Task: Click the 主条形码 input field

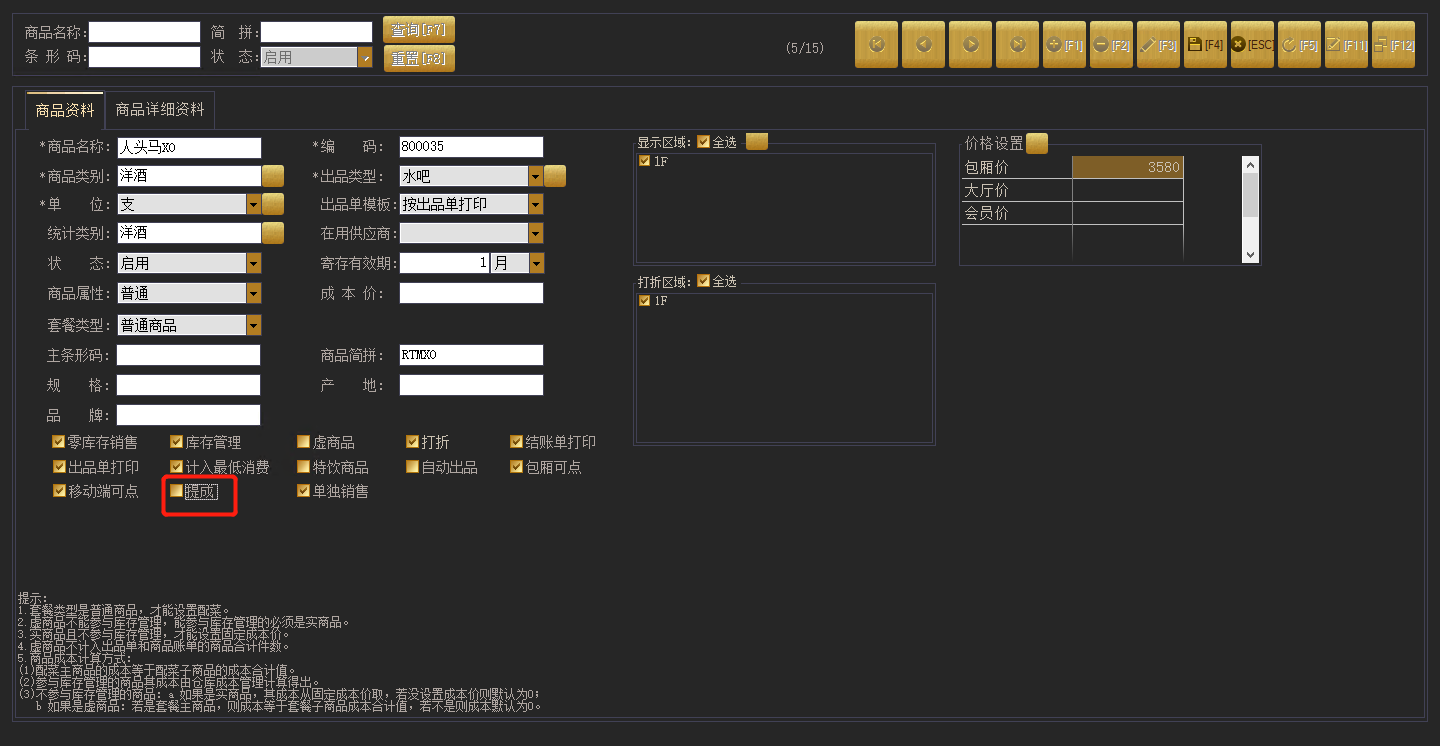Action: pos(188,355)
